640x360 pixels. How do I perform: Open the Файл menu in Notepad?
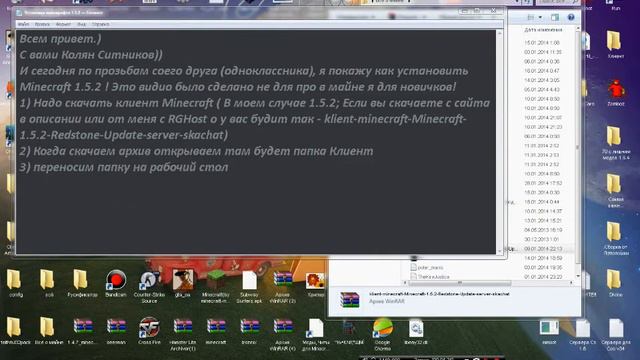23,24
